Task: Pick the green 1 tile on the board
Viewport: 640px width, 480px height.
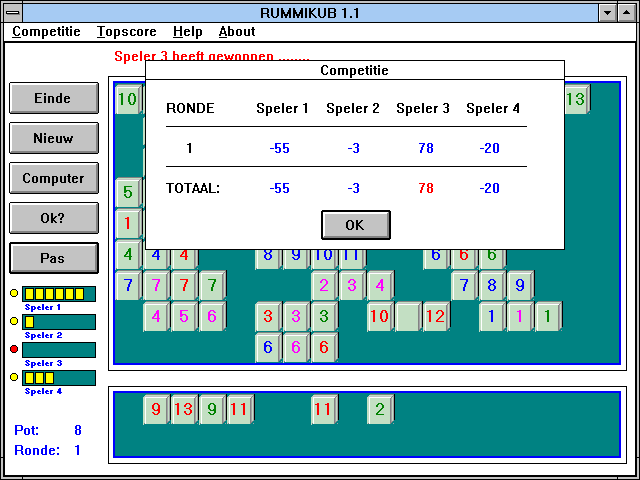Action: point(549,316)
